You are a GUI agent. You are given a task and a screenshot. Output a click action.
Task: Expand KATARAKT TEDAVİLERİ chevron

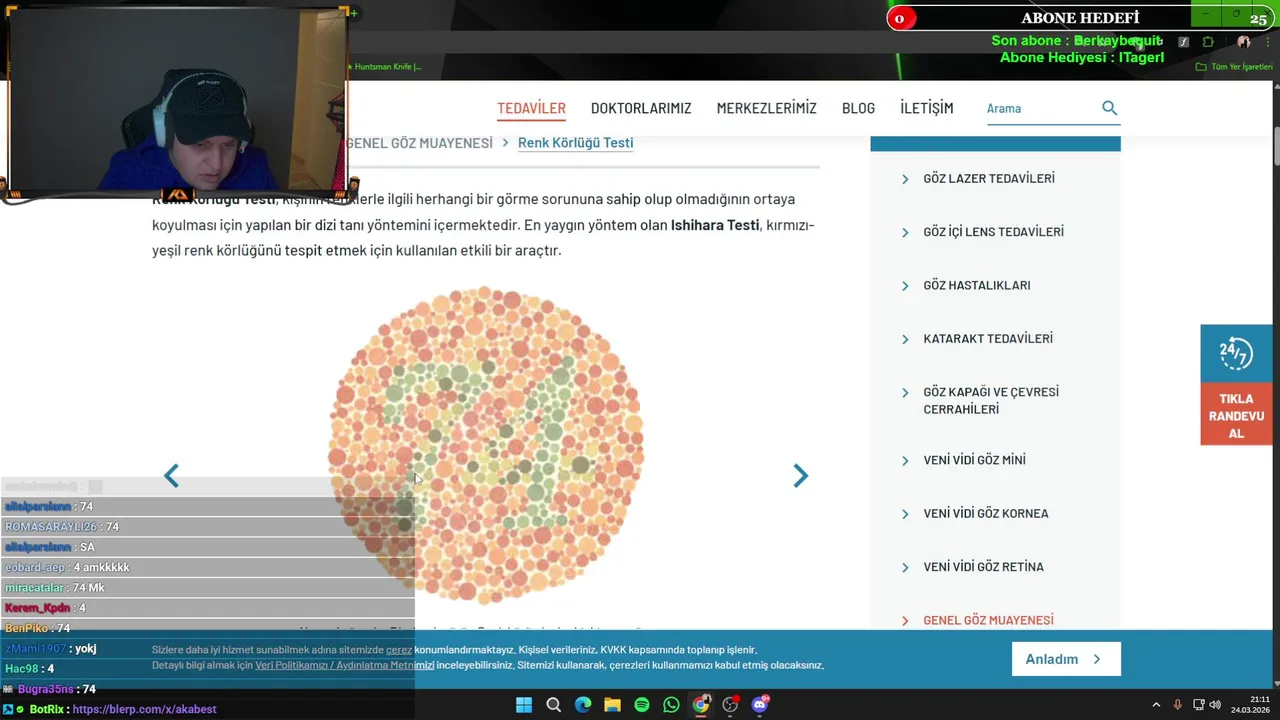[x=905, y=339]
